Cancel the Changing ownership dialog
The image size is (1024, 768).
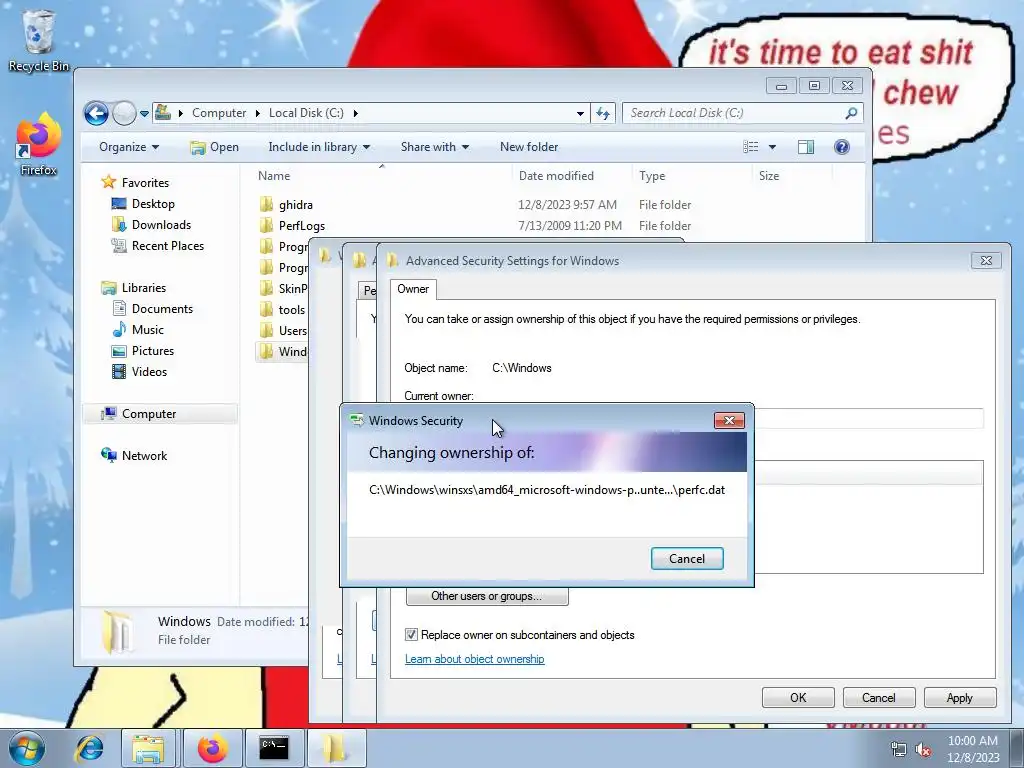click(687, 558)
